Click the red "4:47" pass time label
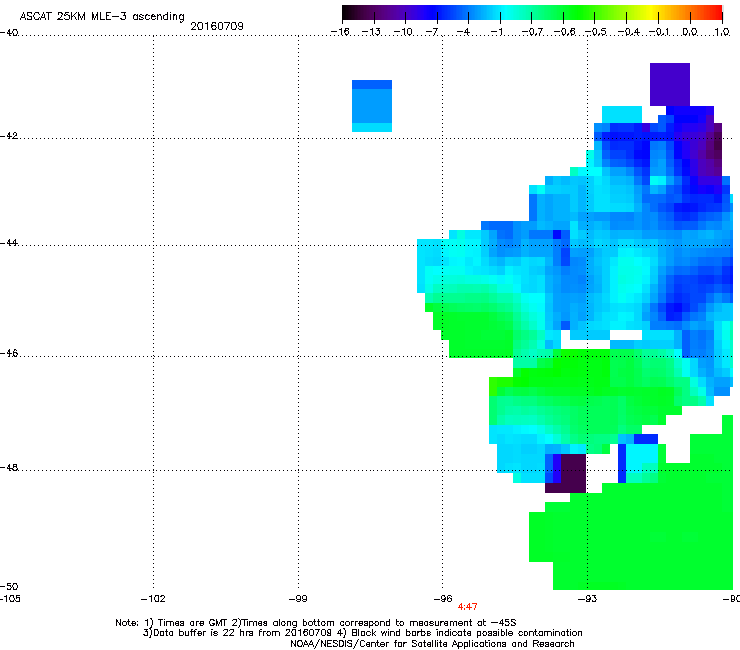Screen dimensions: 740x650 click(x=467, y=607)
